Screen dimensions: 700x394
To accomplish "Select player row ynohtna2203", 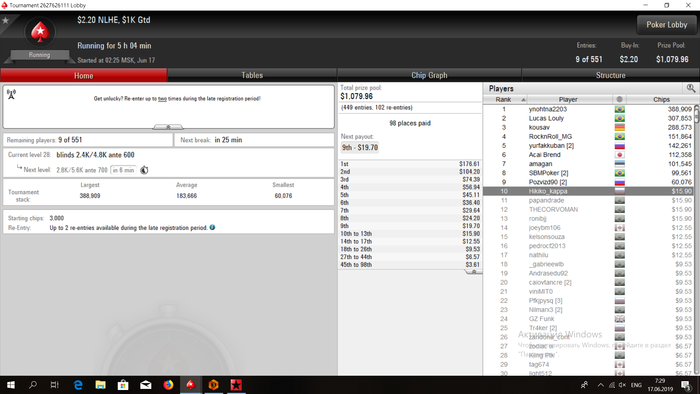I will click(x=588, y=109).
